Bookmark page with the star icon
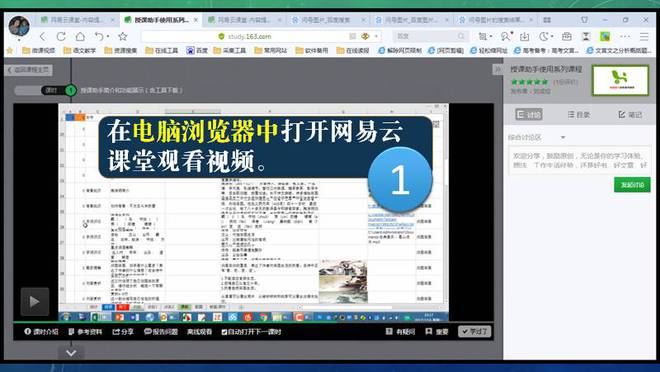 click(123, 37)
